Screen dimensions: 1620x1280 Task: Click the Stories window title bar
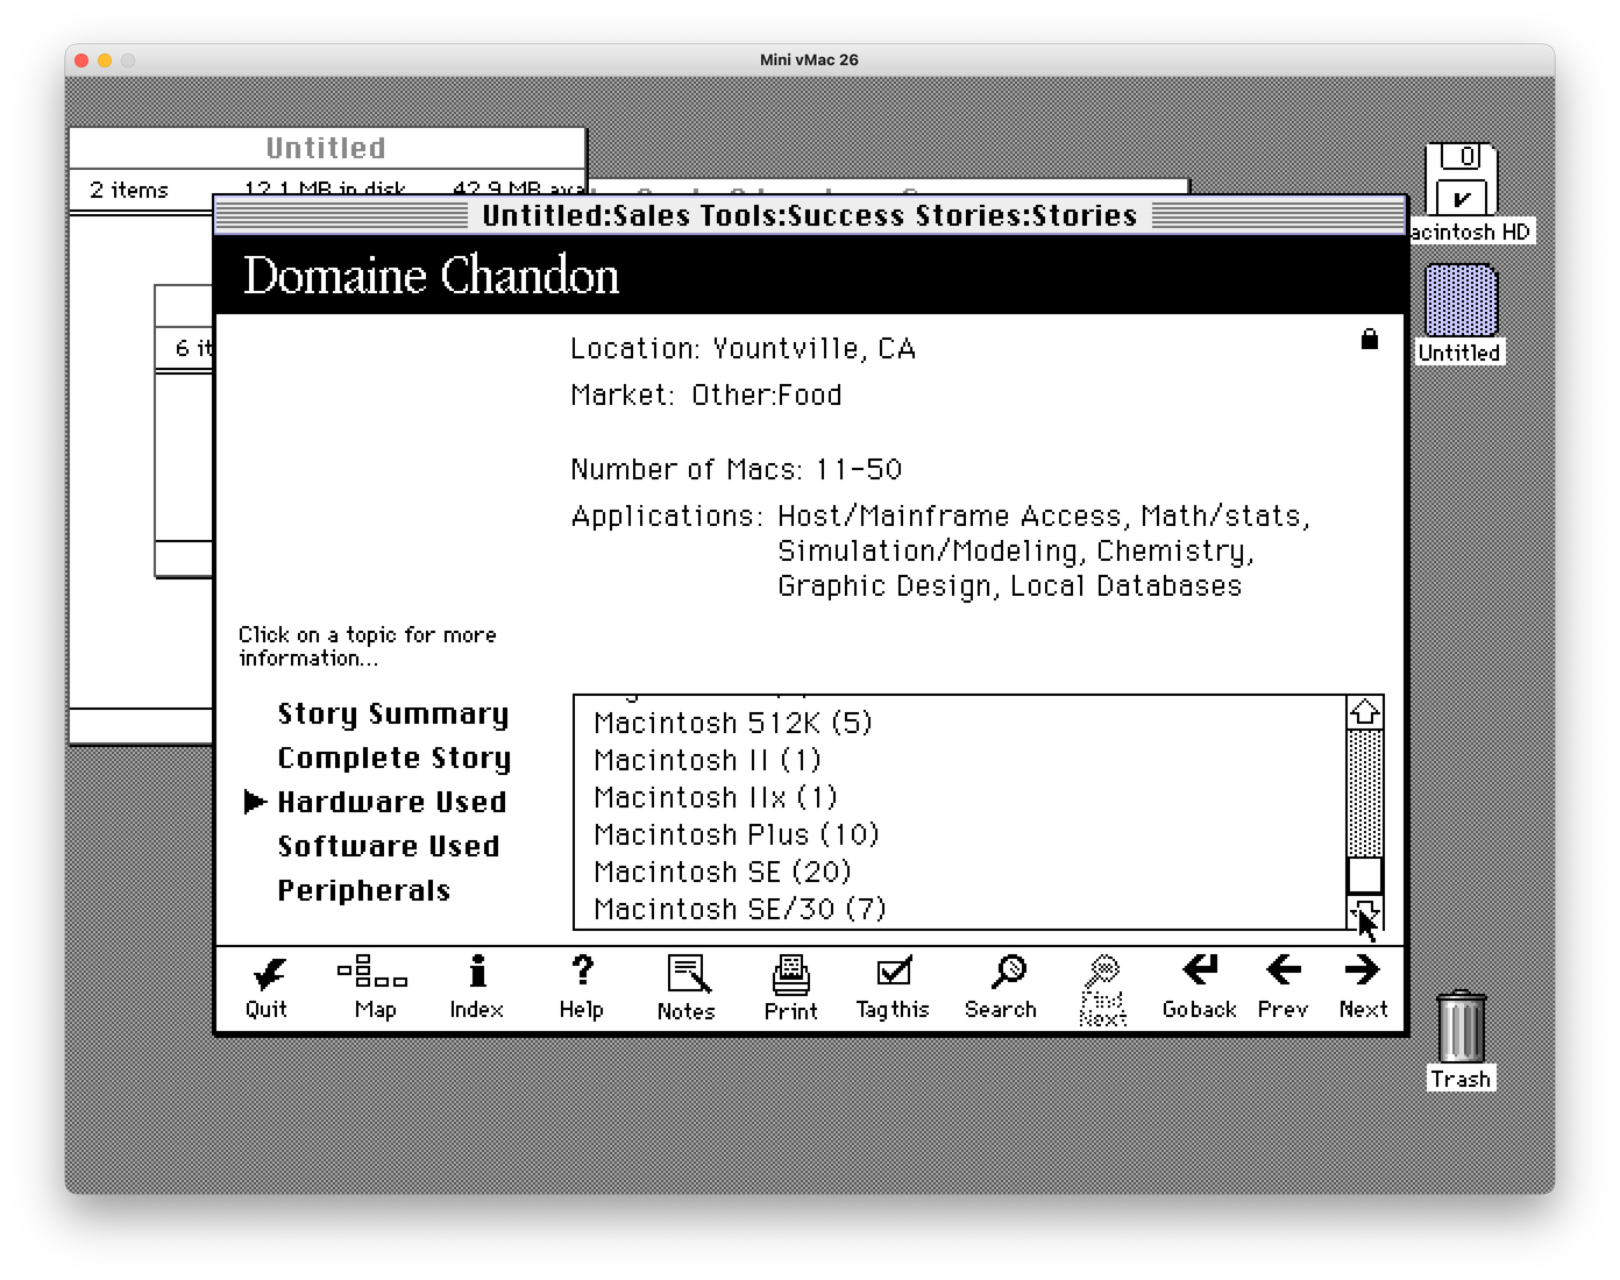[810, 215]
